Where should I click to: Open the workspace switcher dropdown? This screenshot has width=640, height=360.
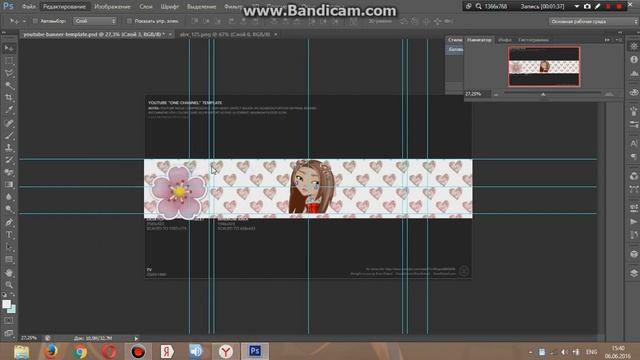click(593, 21)
